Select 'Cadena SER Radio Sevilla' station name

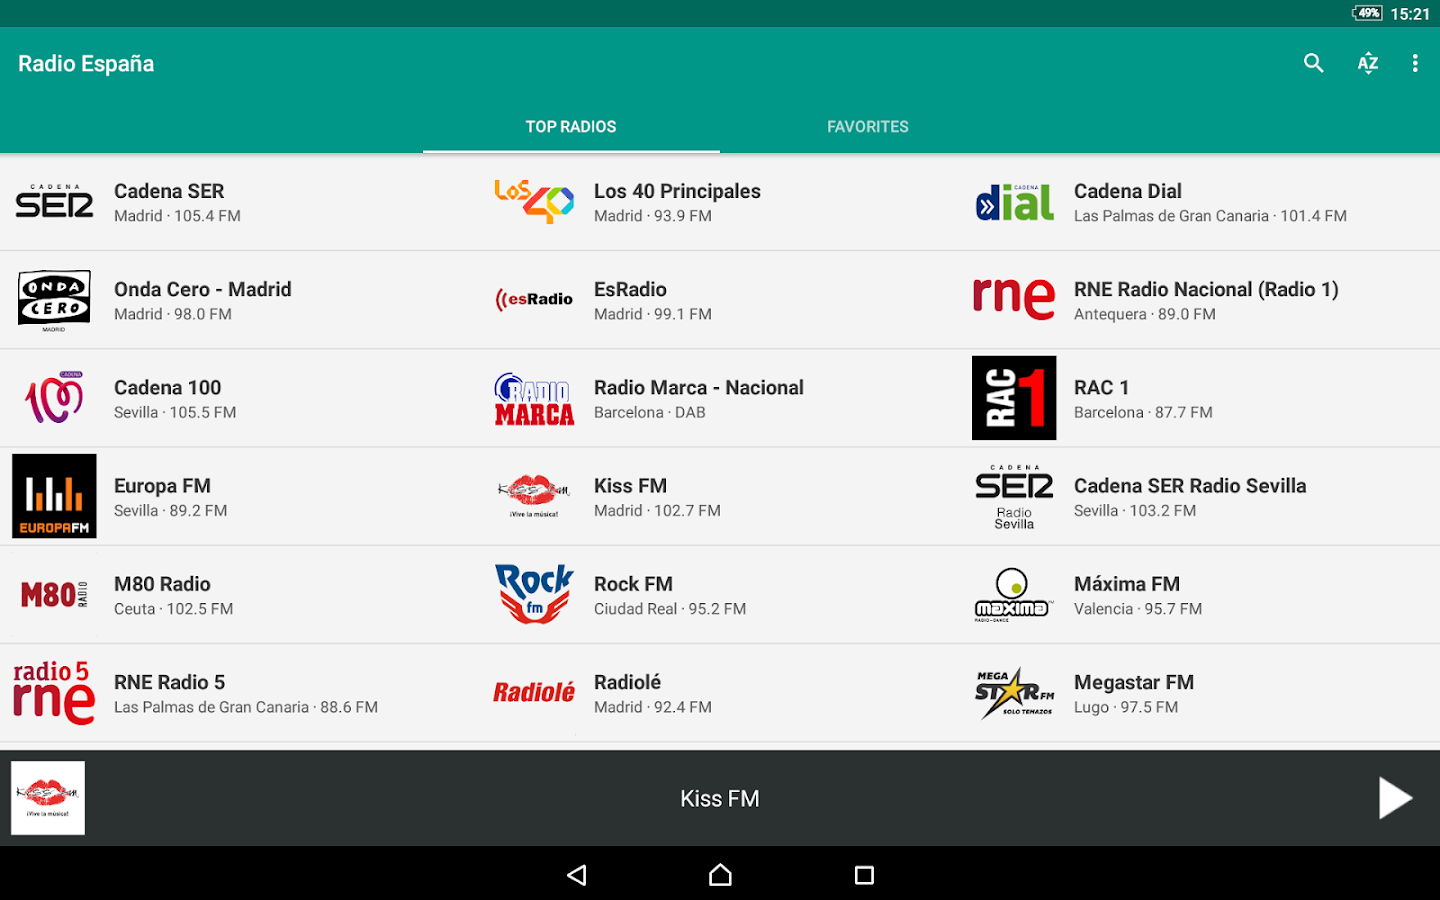point(1190,486)
